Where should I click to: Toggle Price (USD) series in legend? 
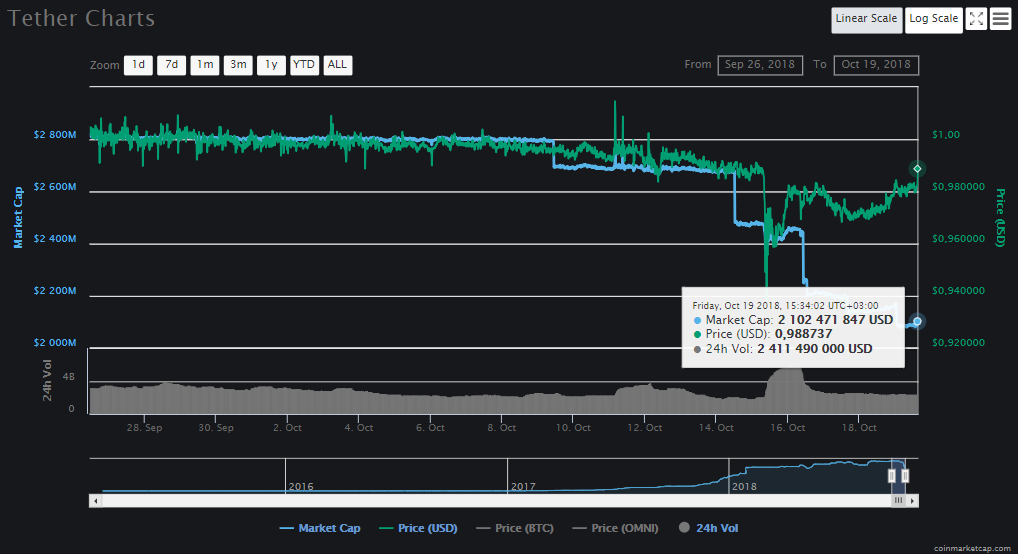417,528
